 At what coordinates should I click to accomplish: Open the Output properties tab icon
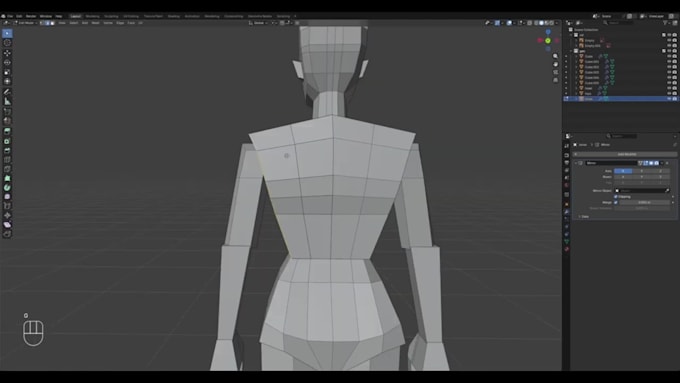tap(566, 163)
